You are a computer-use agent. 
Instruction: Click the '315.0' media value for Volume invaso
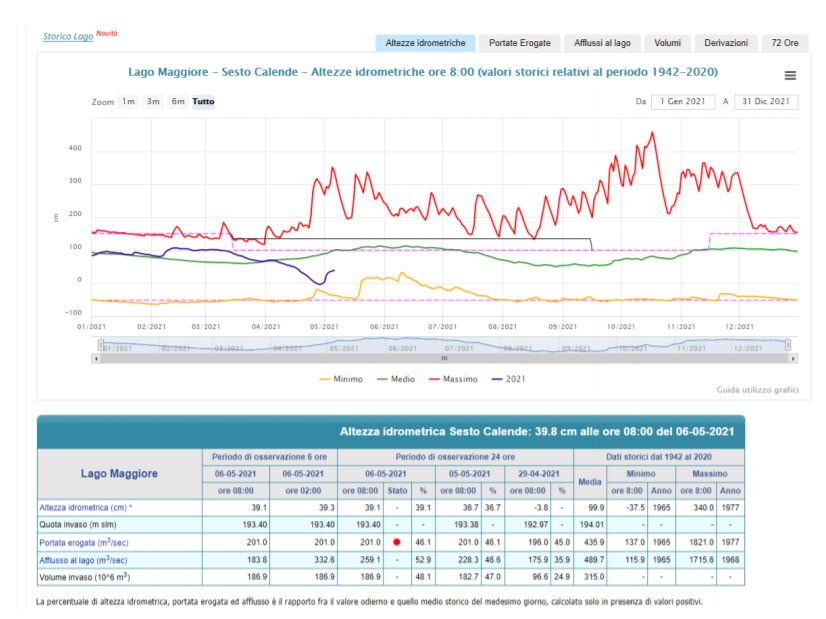(x=594, y=577)
